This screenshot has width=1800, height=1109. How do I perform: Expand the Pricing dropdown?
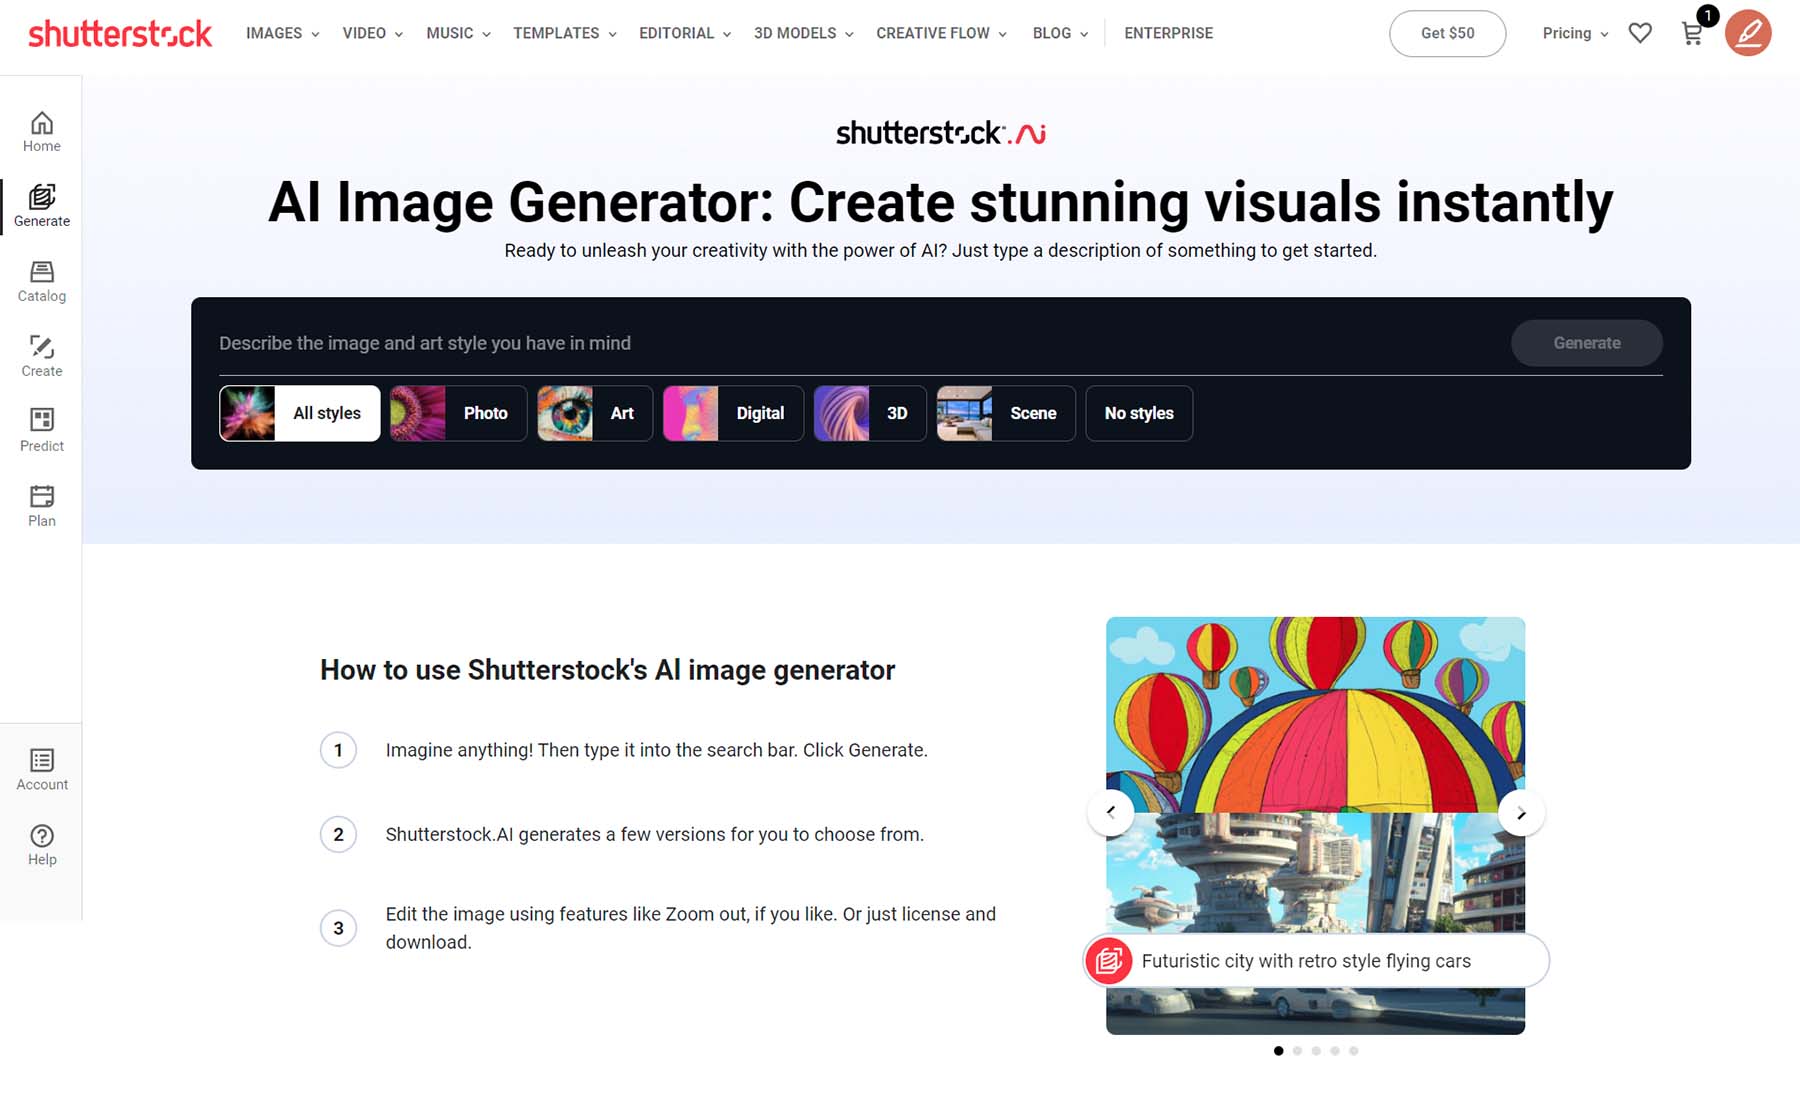coord(1576,33)
